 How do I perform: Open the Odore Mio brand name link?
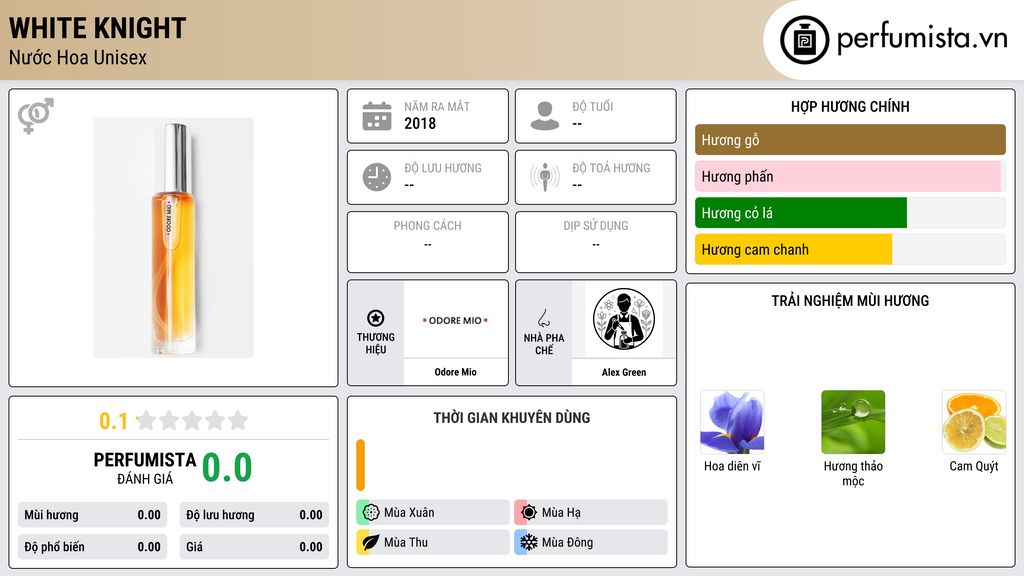coord(455,372)
